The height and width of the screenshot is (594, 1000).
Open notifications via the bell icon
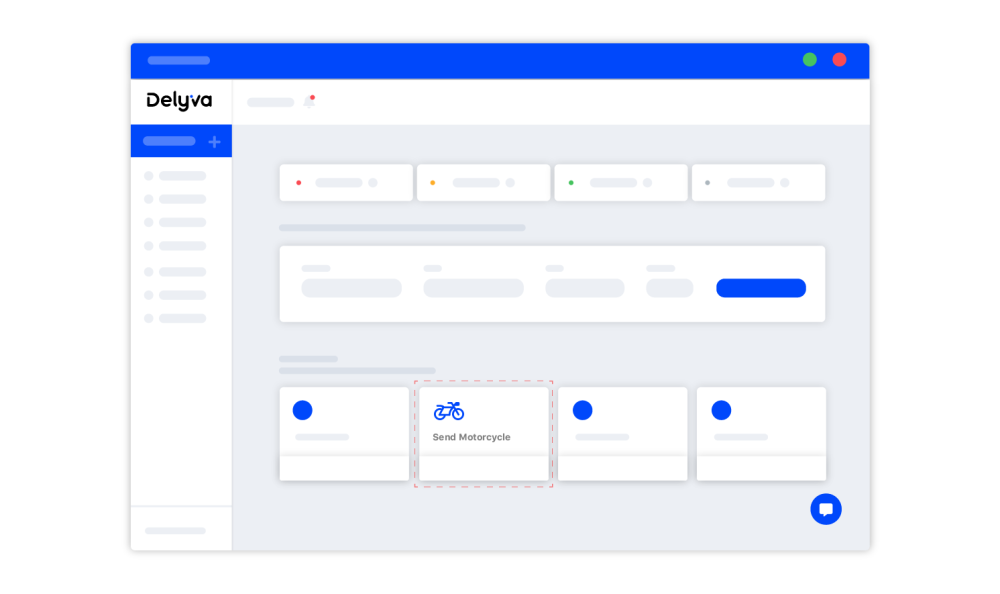[309, 102]
